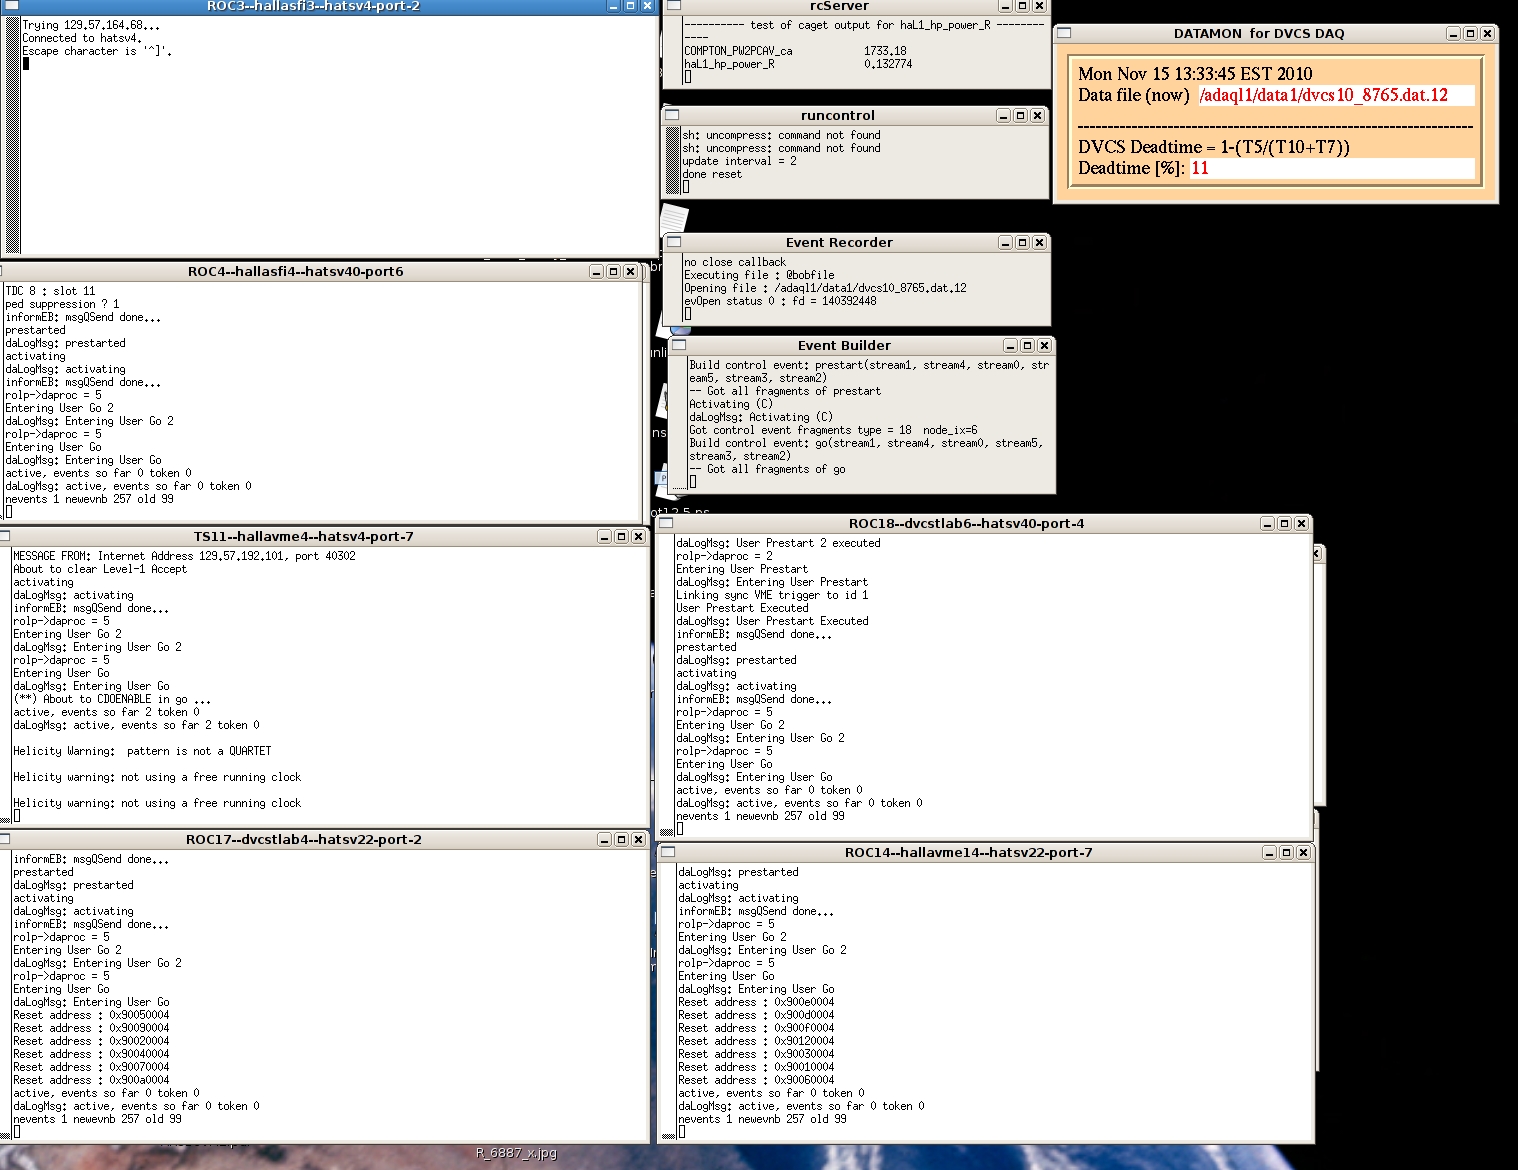This screenshot has height=1170, width=1518.
Task: Minimize the ROC14 hallavme14 terminal
Action: pyautogui.click(x=1269, y=852)
